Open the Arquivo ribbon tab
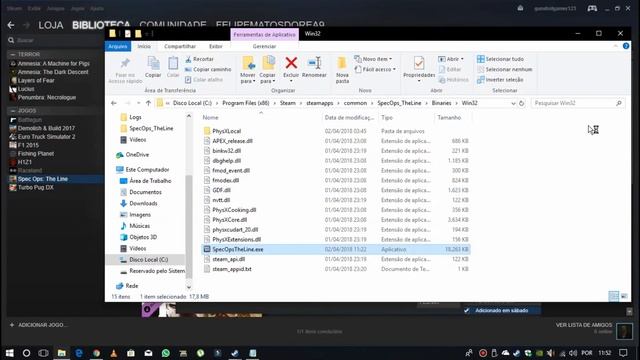The width and height of the screenshot is (640, 360). (118, 46)
